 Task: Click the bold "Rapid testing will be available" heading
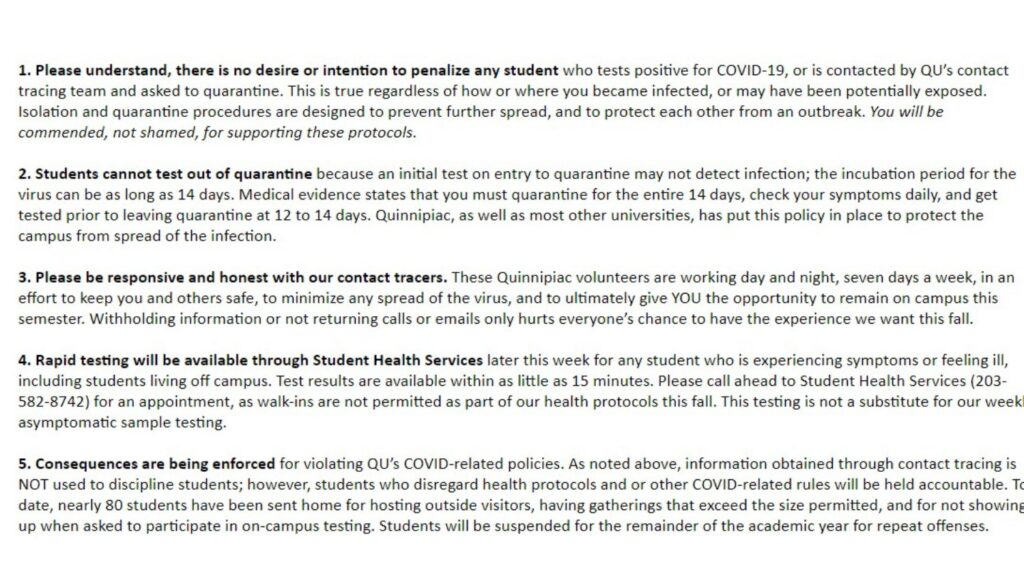[250, 359]
